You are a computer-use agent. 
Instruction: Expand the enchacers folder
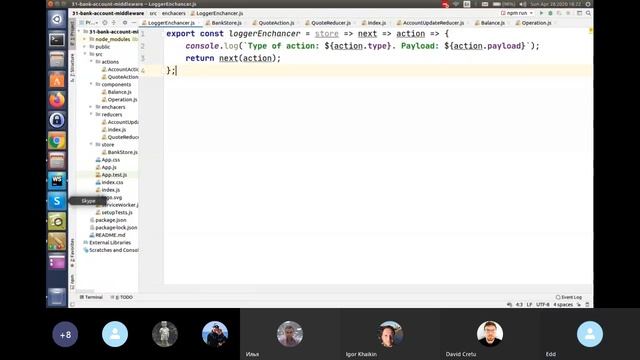pos(91,107)
